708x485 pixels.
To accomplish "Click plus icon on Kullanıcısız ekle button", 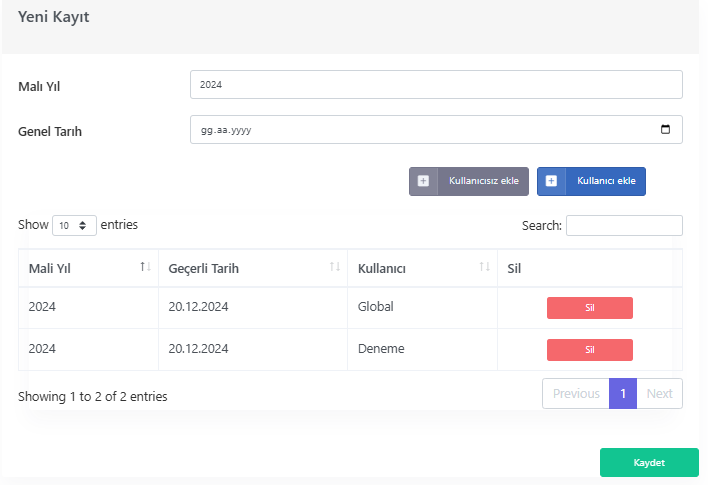I will point(423,181).
